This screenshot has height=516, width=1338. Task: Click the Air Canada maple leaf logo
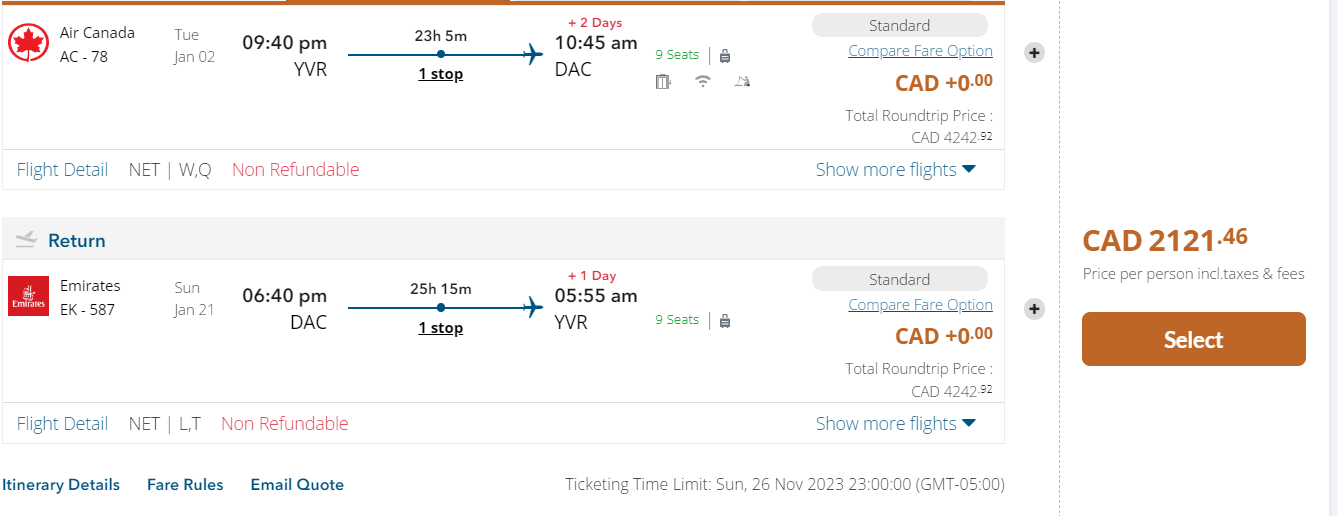click(x=29, y=43)
